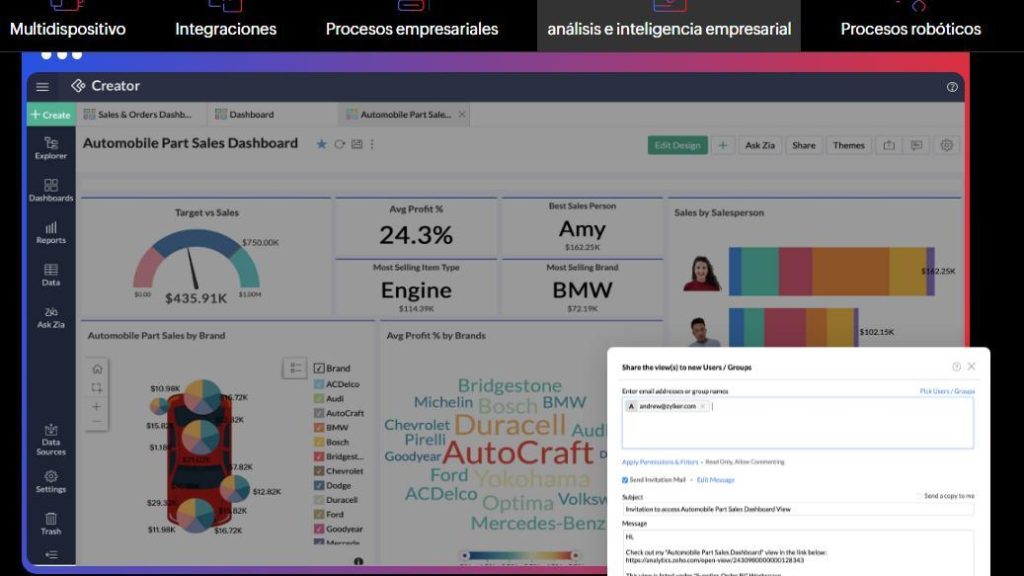Mark dashboard as favorite with star
The image size is (1024, 576).
[321, 144]
